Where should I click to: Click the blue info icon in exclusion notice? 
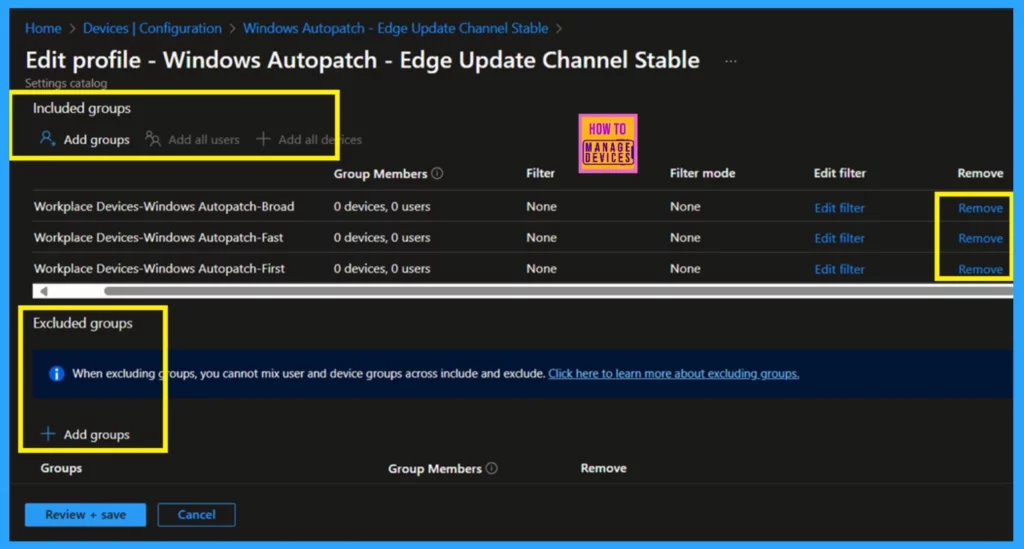pos(57,373)
